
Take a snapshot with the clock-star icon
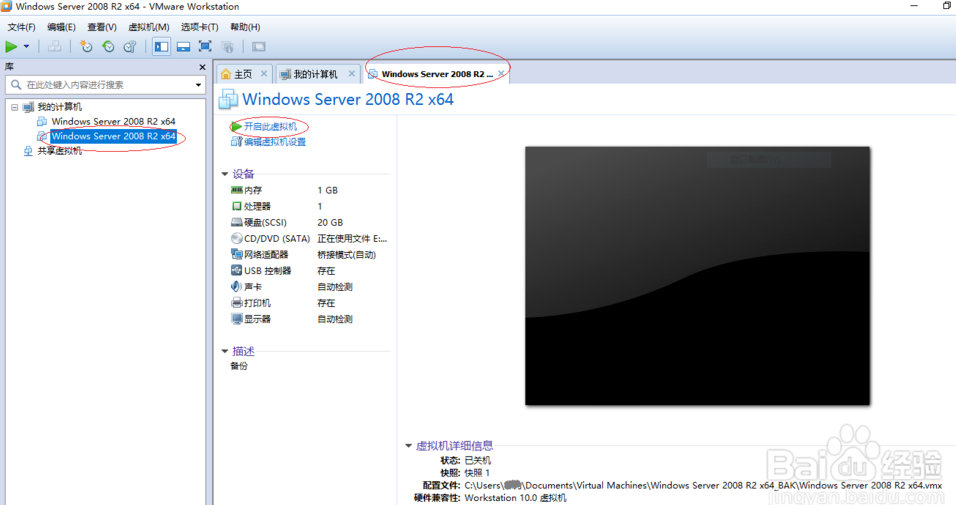click(86, 46)
